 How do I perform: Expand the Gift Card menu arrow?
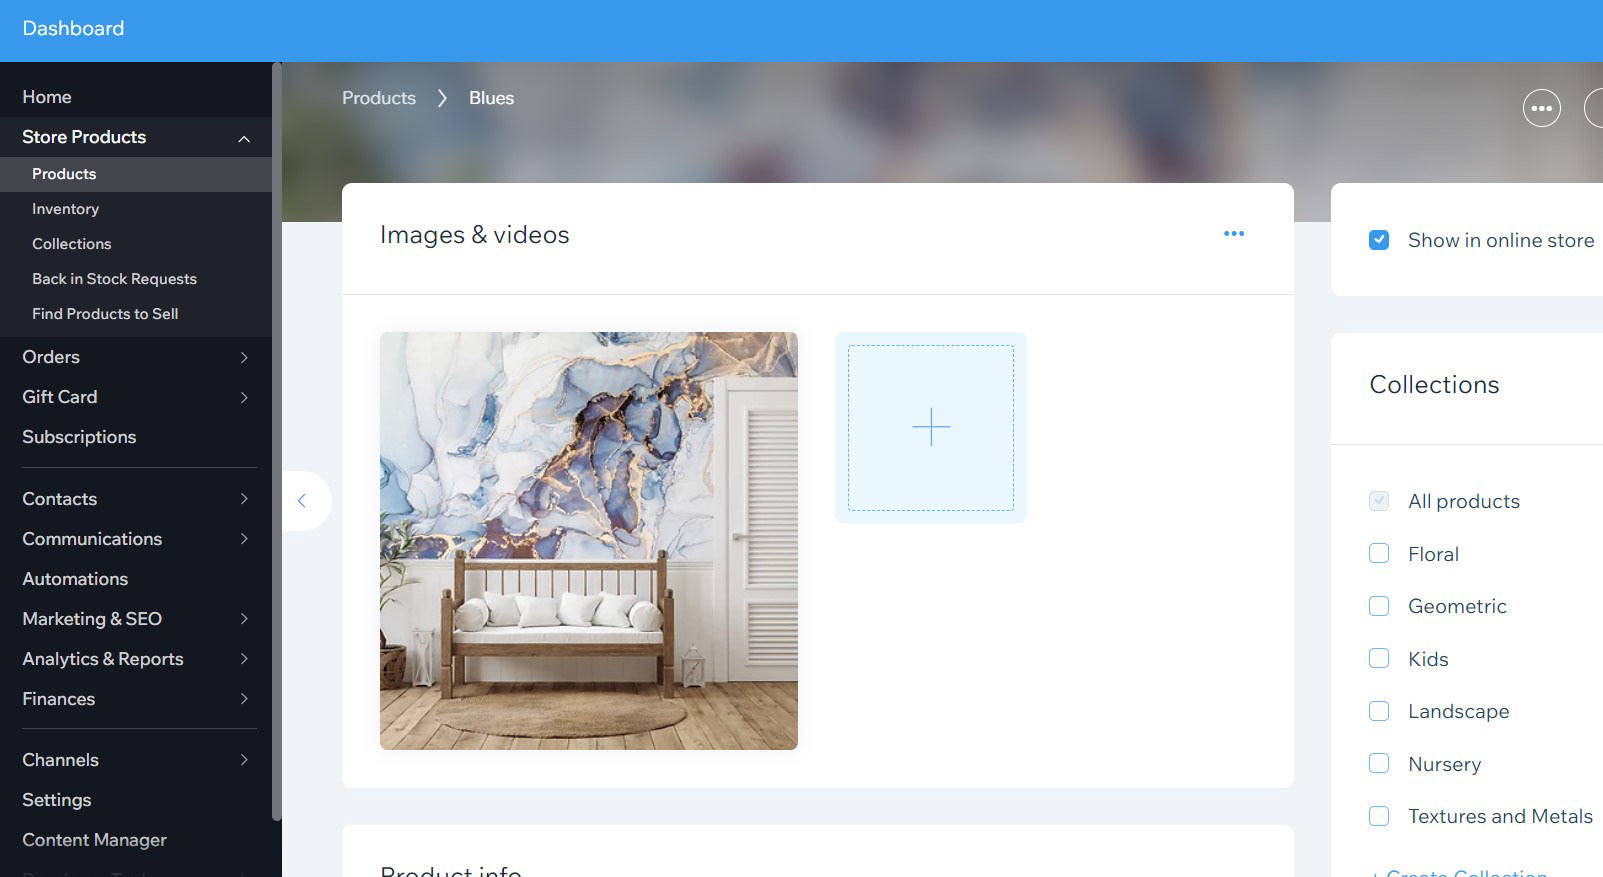[244, 397]
